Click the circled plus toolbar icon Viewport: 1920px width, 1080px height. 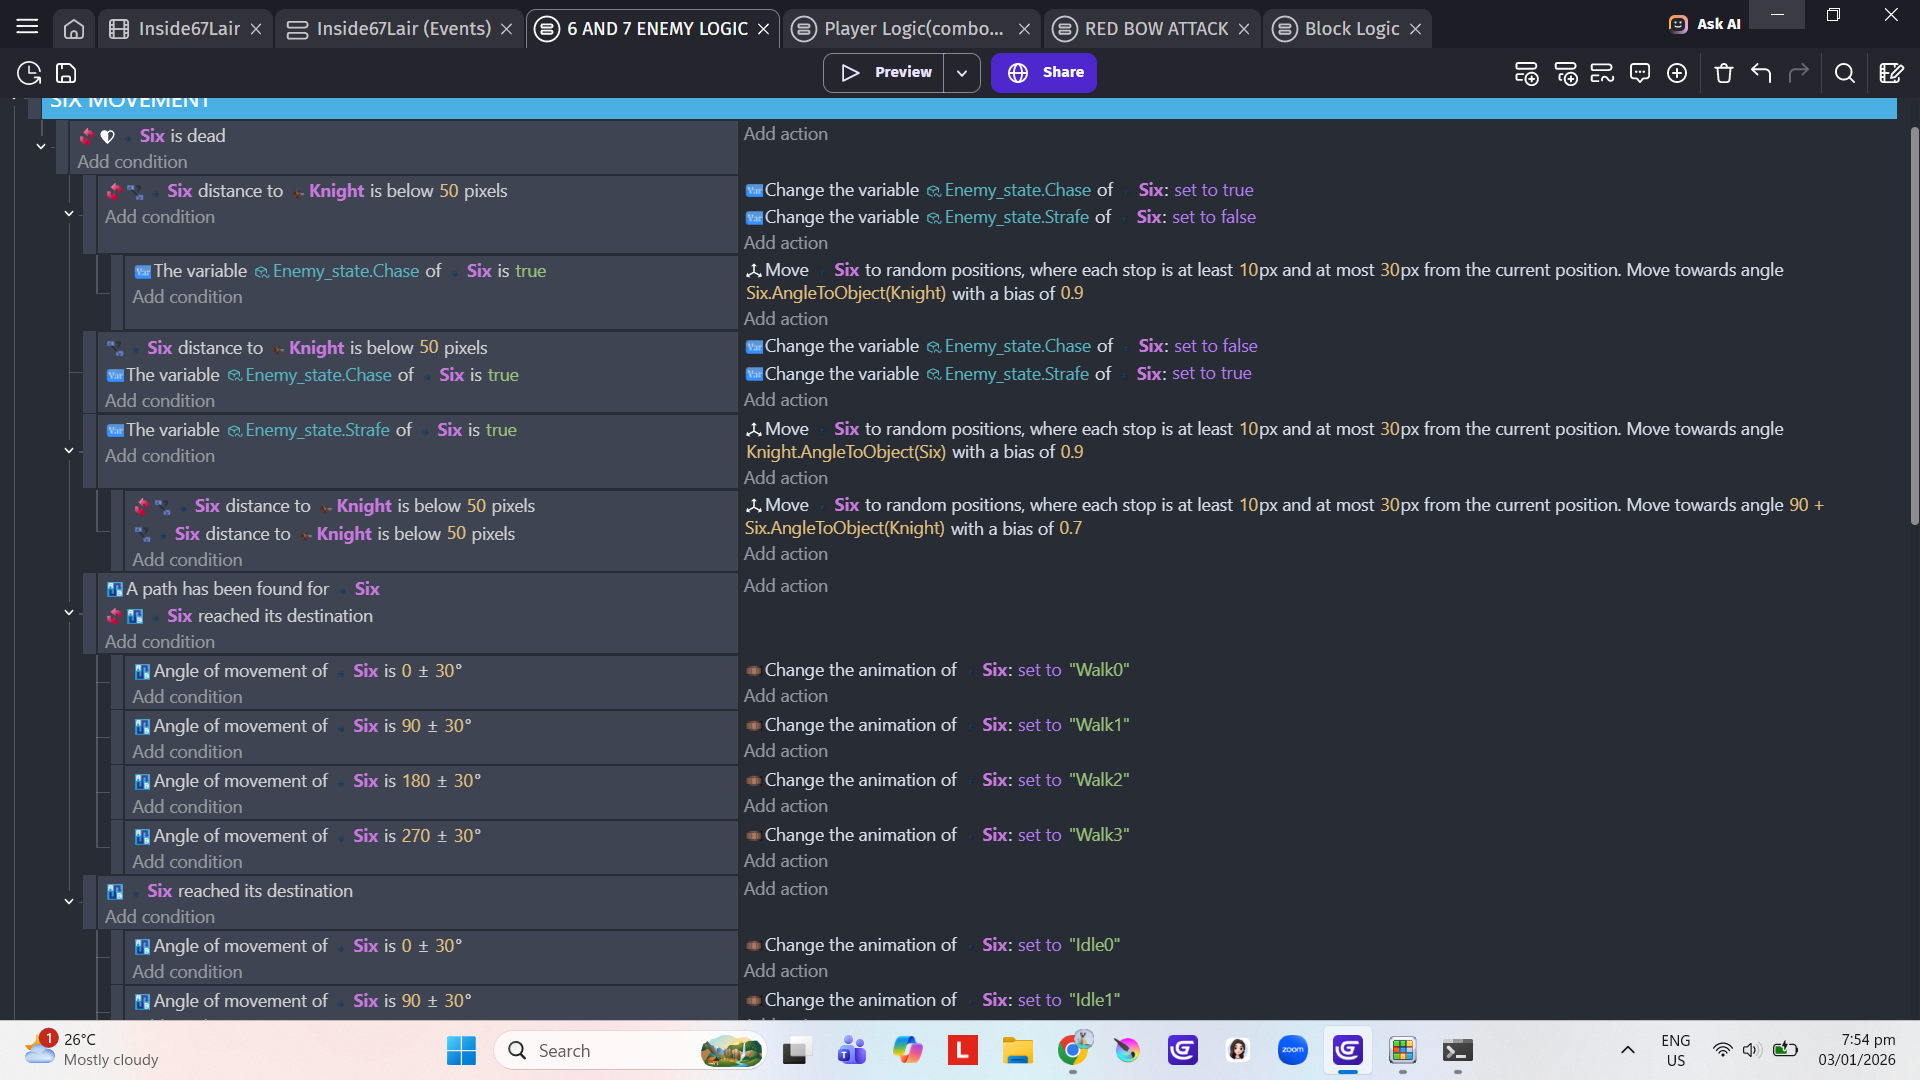pyautogui.click(x=1677, y=73)
